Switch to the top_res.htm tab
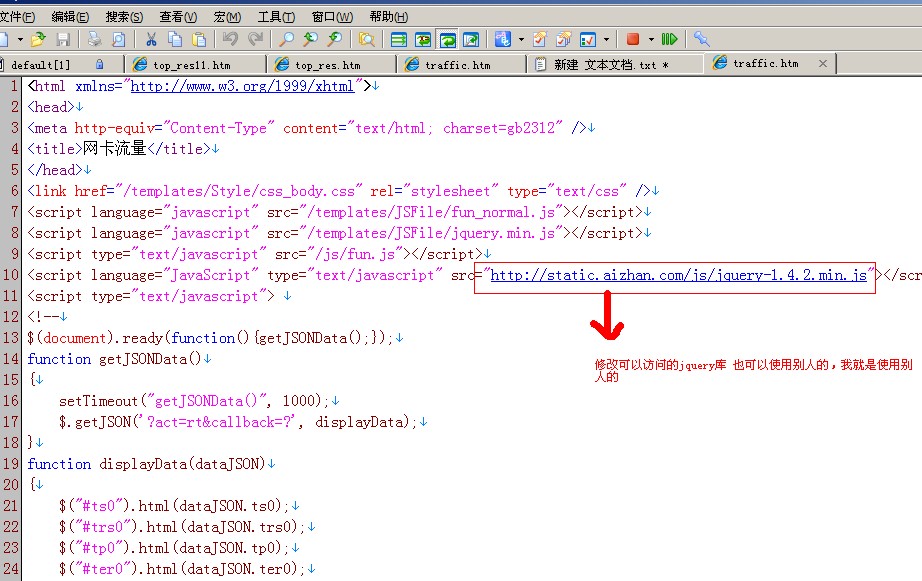 [327, 64]
